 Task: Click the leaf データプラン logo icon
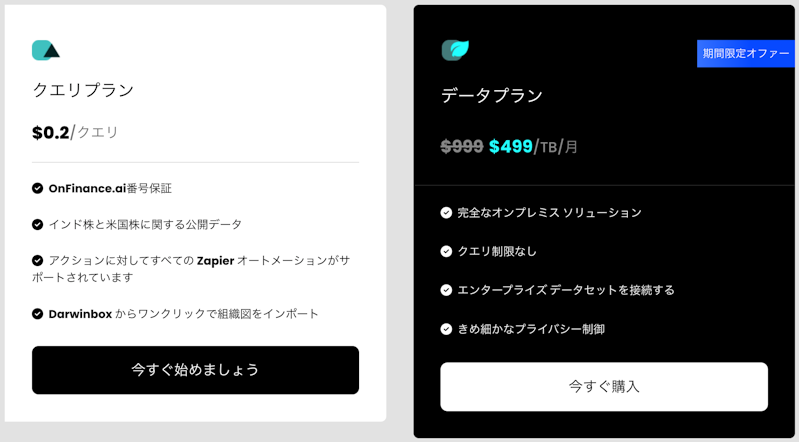pyautogui.click(x=455, y=50)
